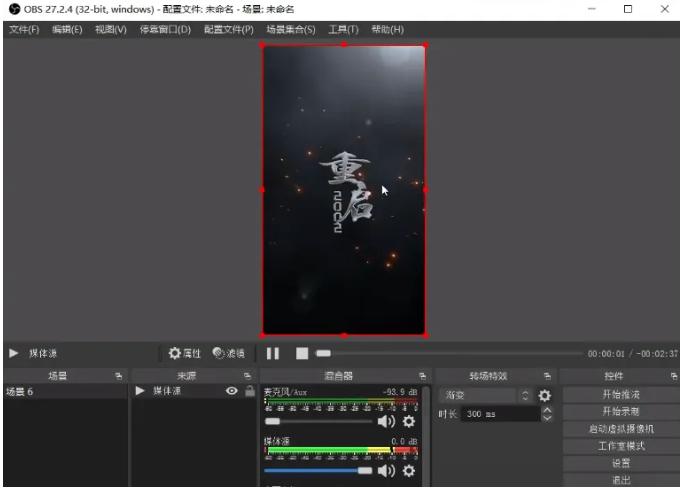
Task: Click the 0.0 dB level text
Action: pos(404,441)
